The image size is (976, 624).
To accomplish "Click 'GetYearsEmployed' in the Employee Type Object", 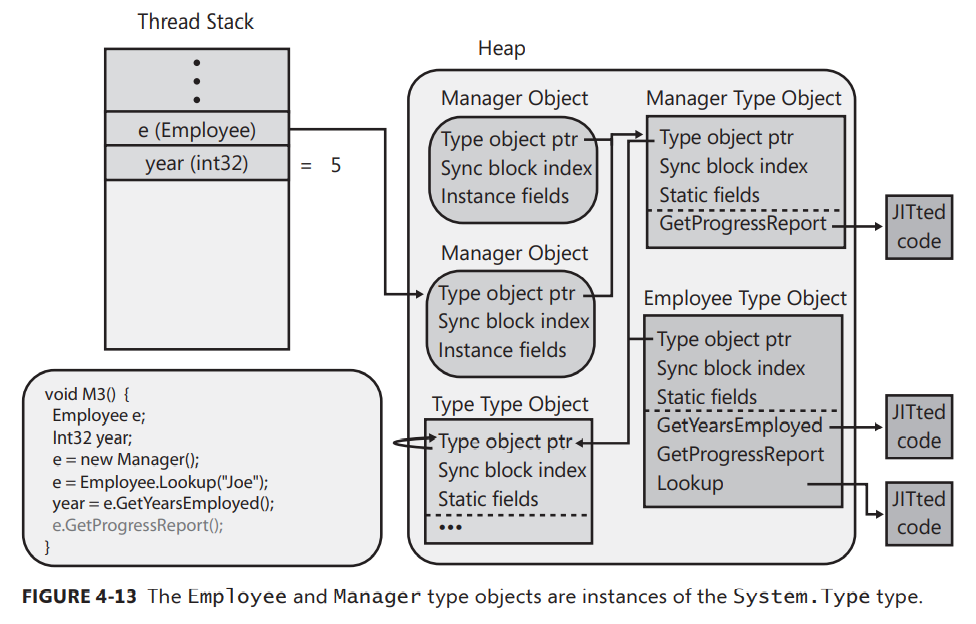I will click(x=739, y=426).
